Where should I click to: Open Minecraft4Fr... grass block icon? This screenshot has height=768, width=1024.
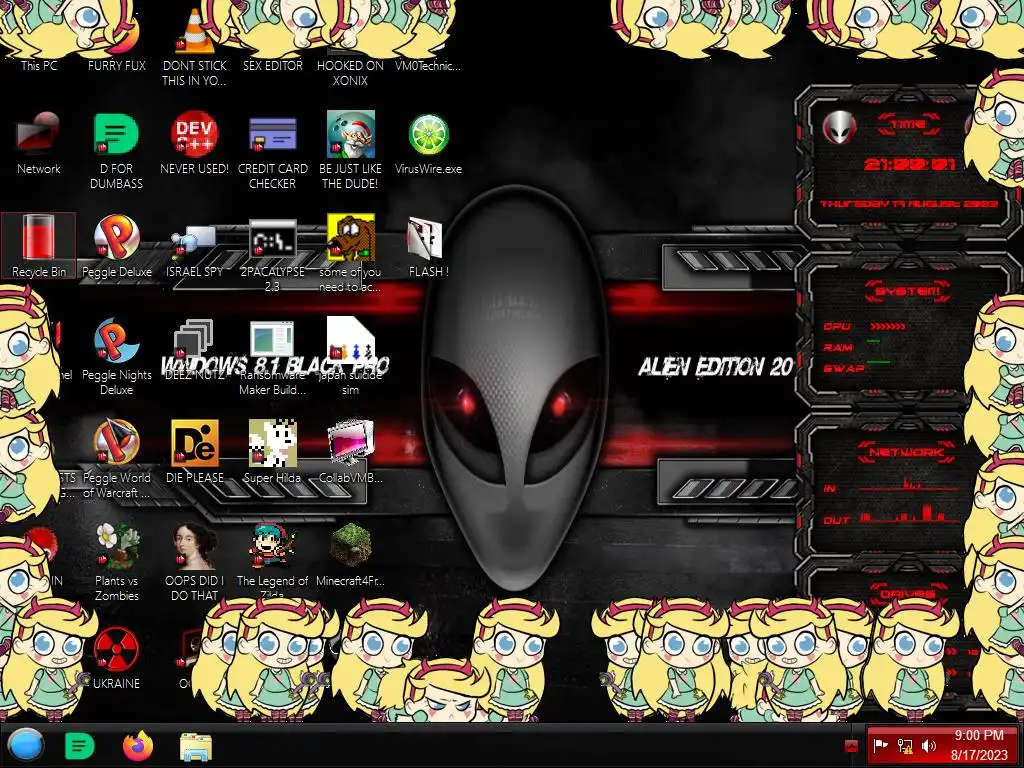coord(350,555)
